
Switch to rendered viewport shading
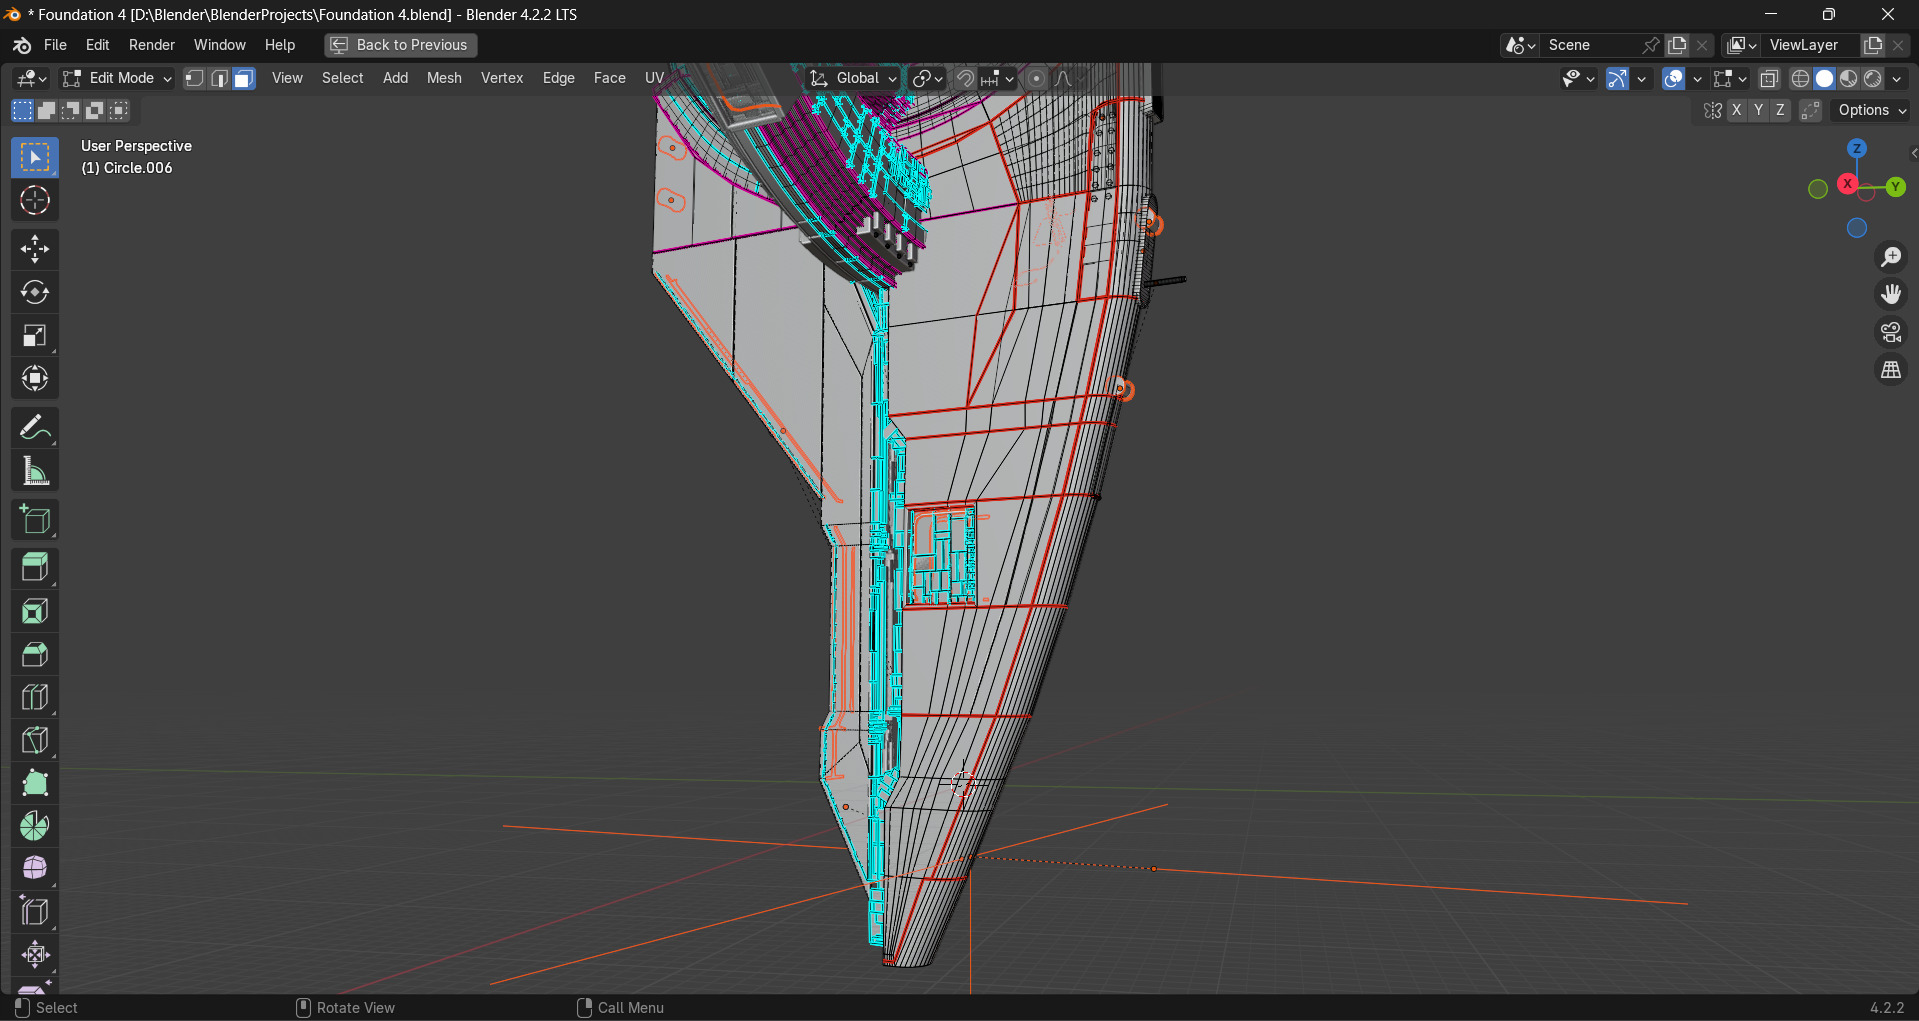[x=1873, y=79]
